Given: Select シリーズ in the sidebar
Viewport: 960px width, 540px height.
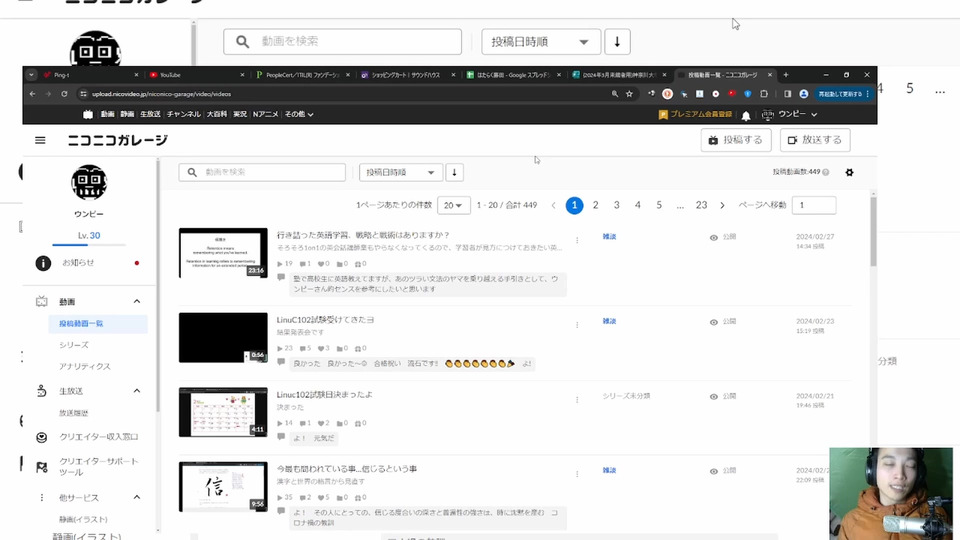Looking at the screenshot, I should [x=74, y=345].
